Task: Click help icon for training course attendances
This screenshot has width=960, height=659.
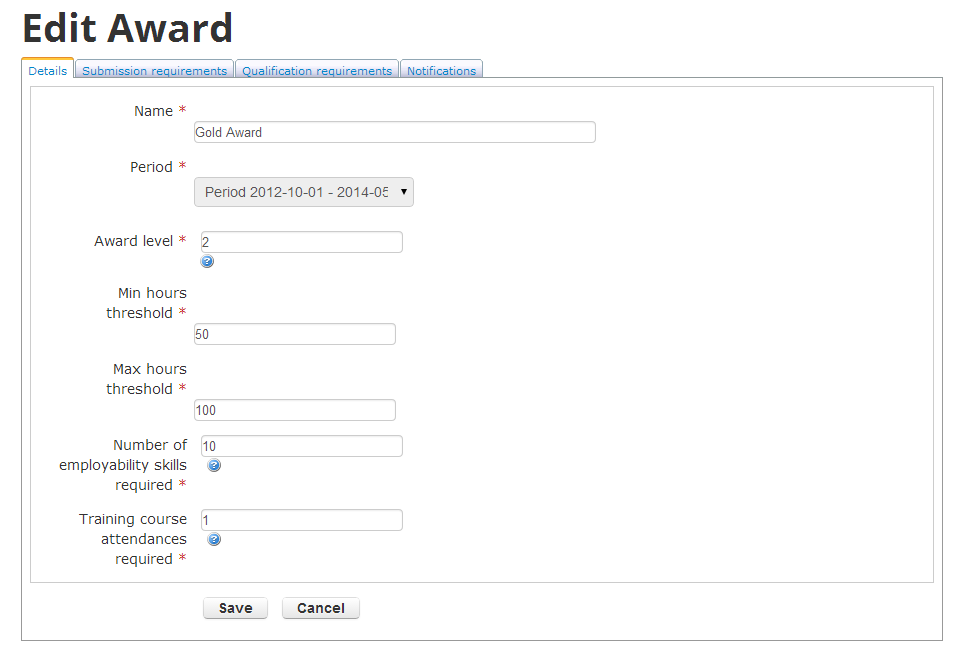Action: tap(214, 540)
